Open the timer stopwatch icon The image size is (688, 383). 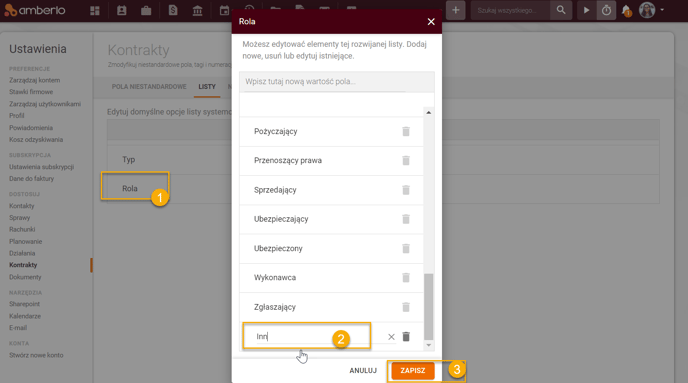[x=606, y=10]
